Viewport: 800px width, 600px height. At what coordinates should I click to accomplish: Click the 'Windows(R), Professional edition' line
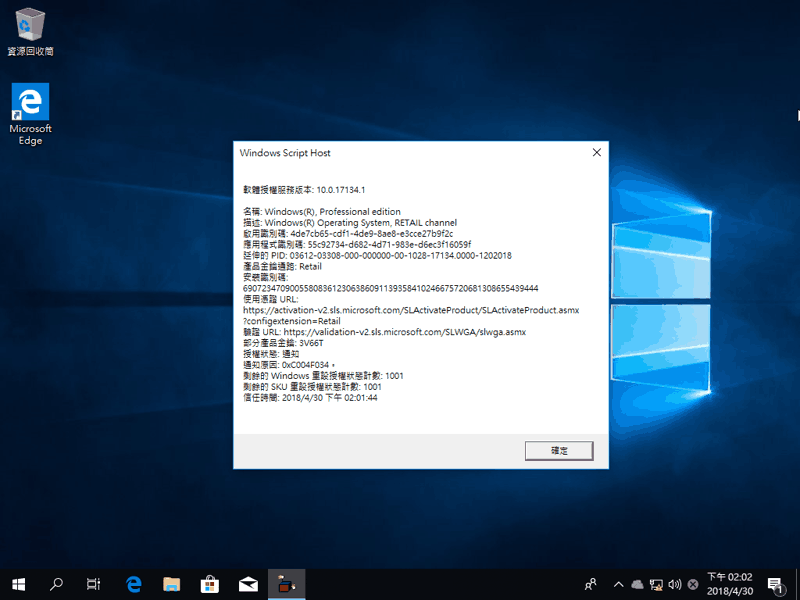pos(322,212)
